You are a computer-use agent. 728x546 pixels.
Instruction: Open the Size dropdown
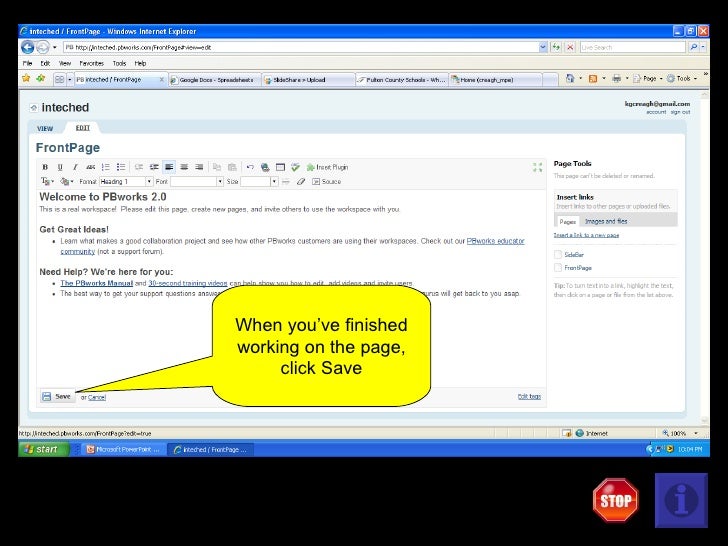click(259, 182)
